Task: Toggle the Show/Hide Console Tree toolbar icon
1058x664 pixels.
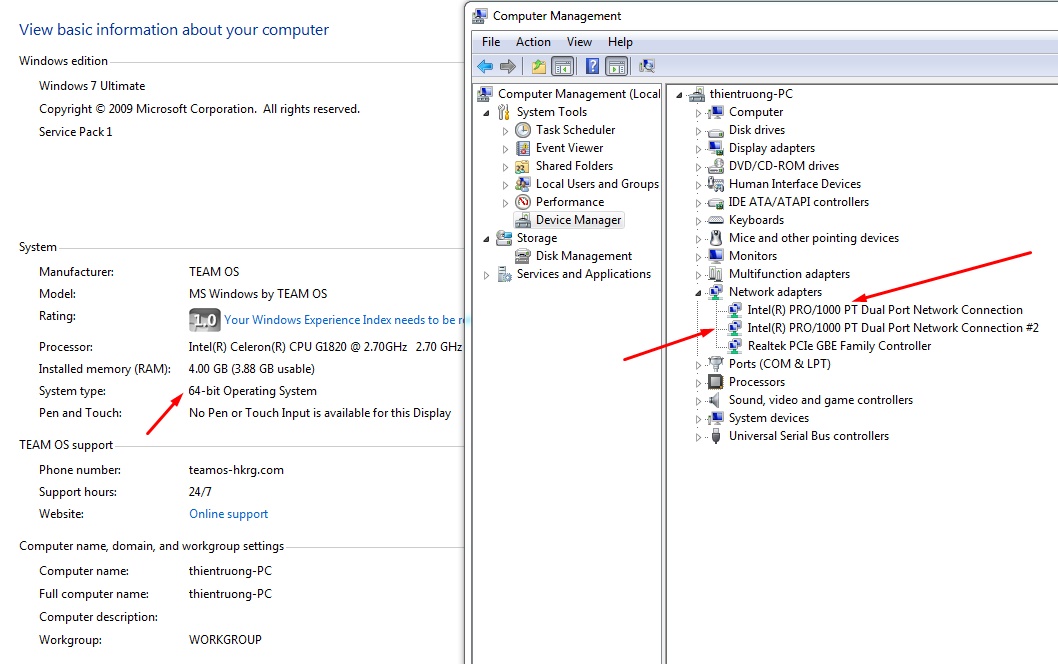Action: [562, 66]
